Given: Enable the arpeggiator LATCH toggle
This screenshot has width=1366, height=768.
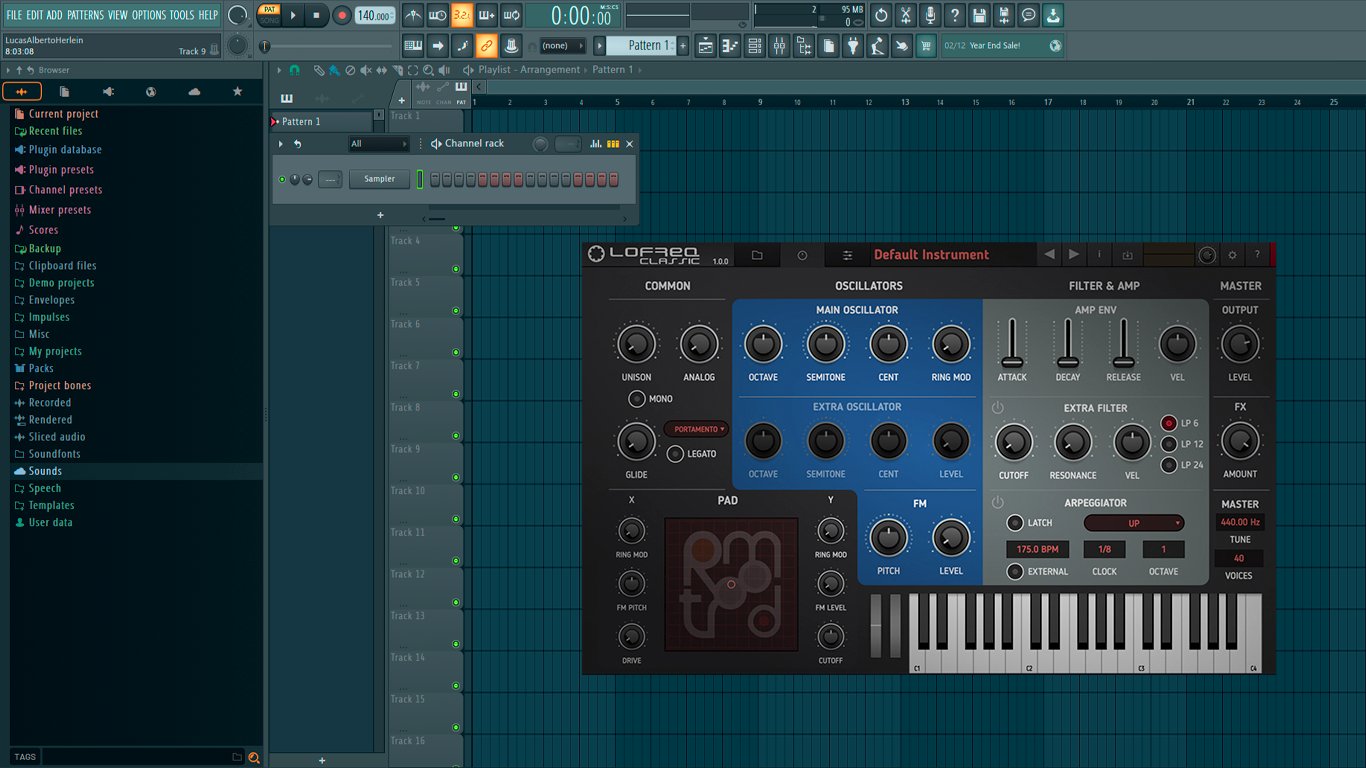Looking at the screenshot, I should coord(1015,523).
